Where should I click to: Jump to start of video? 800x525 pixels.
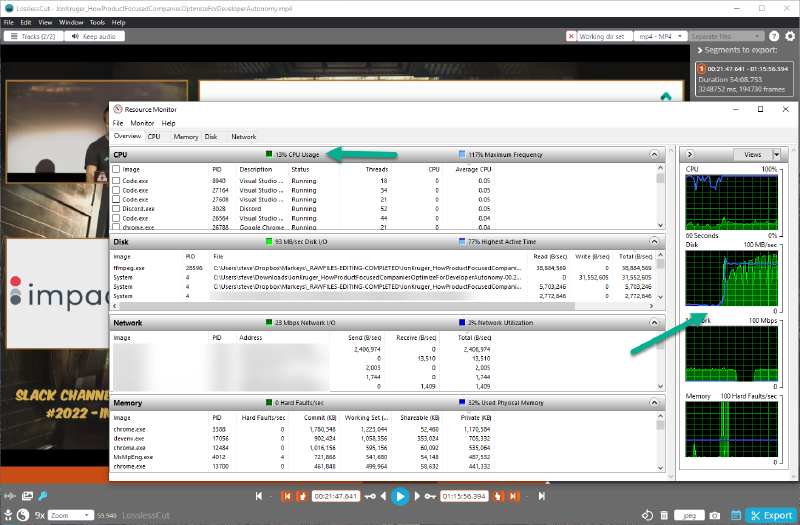pyautogui.click(x=259, y=496)
